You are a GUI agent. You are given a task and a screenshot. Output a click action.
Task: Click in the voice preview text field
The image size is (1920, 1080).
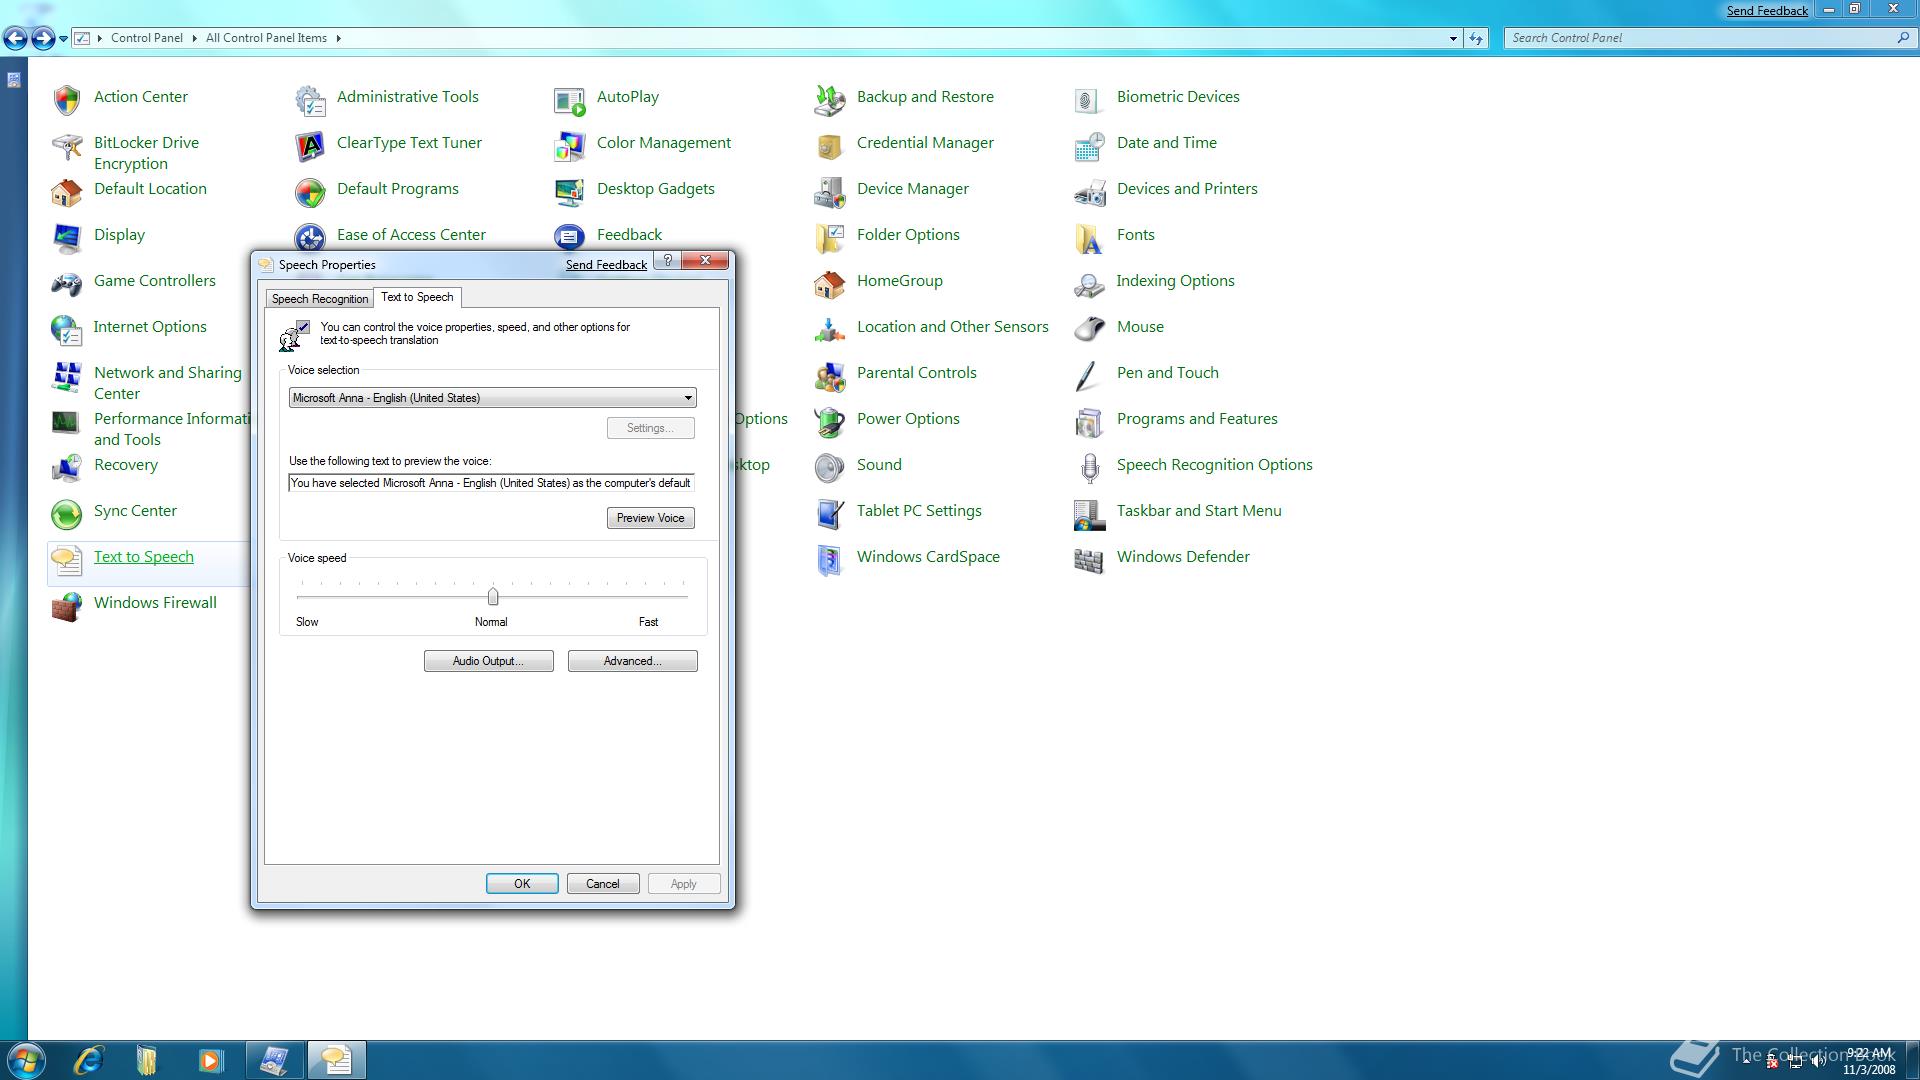(x=491, y=483)
